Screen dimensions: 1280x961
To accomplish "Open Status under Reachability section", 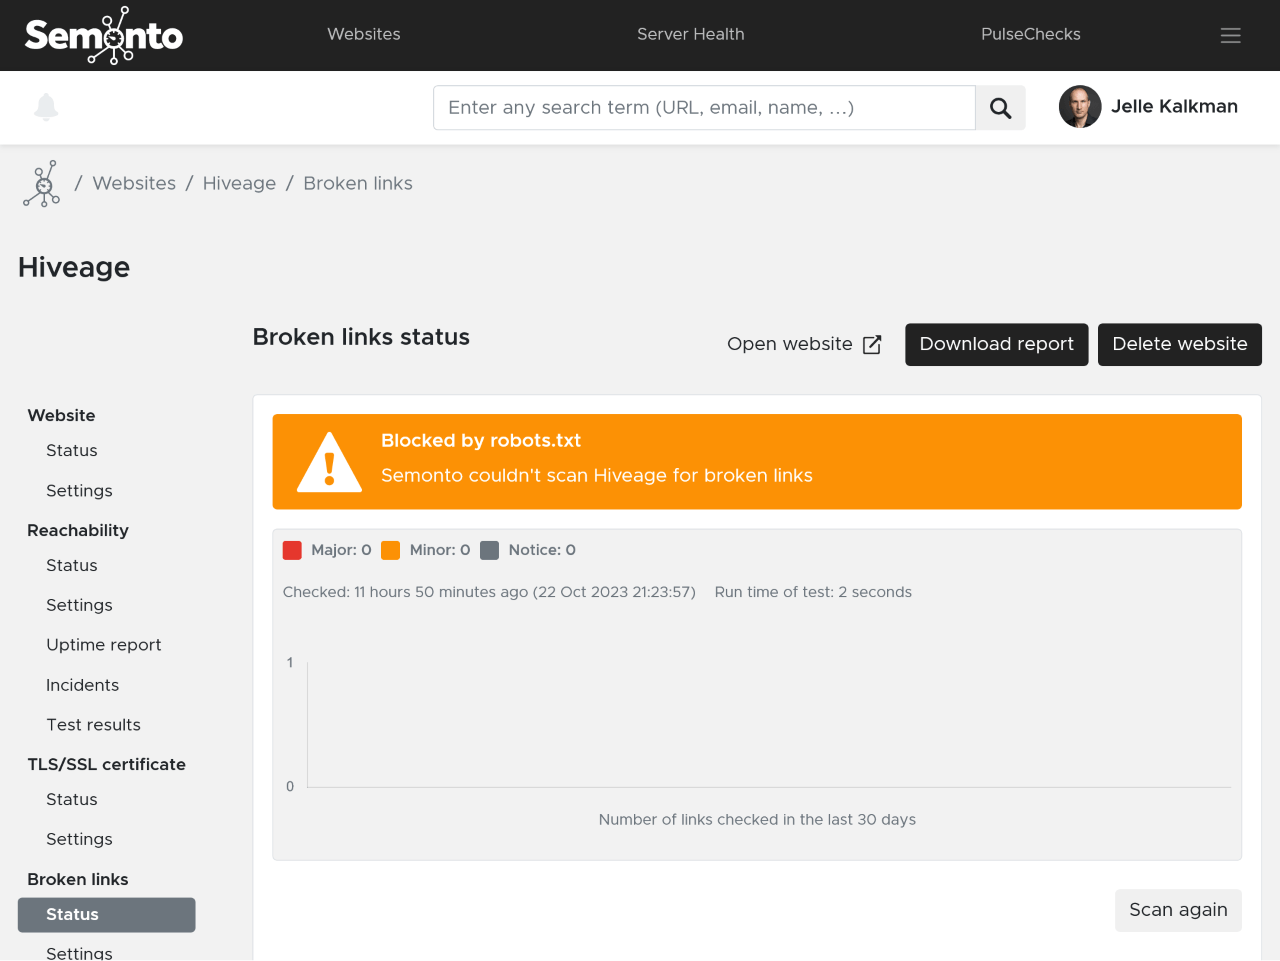I will [x=72, y=566].
